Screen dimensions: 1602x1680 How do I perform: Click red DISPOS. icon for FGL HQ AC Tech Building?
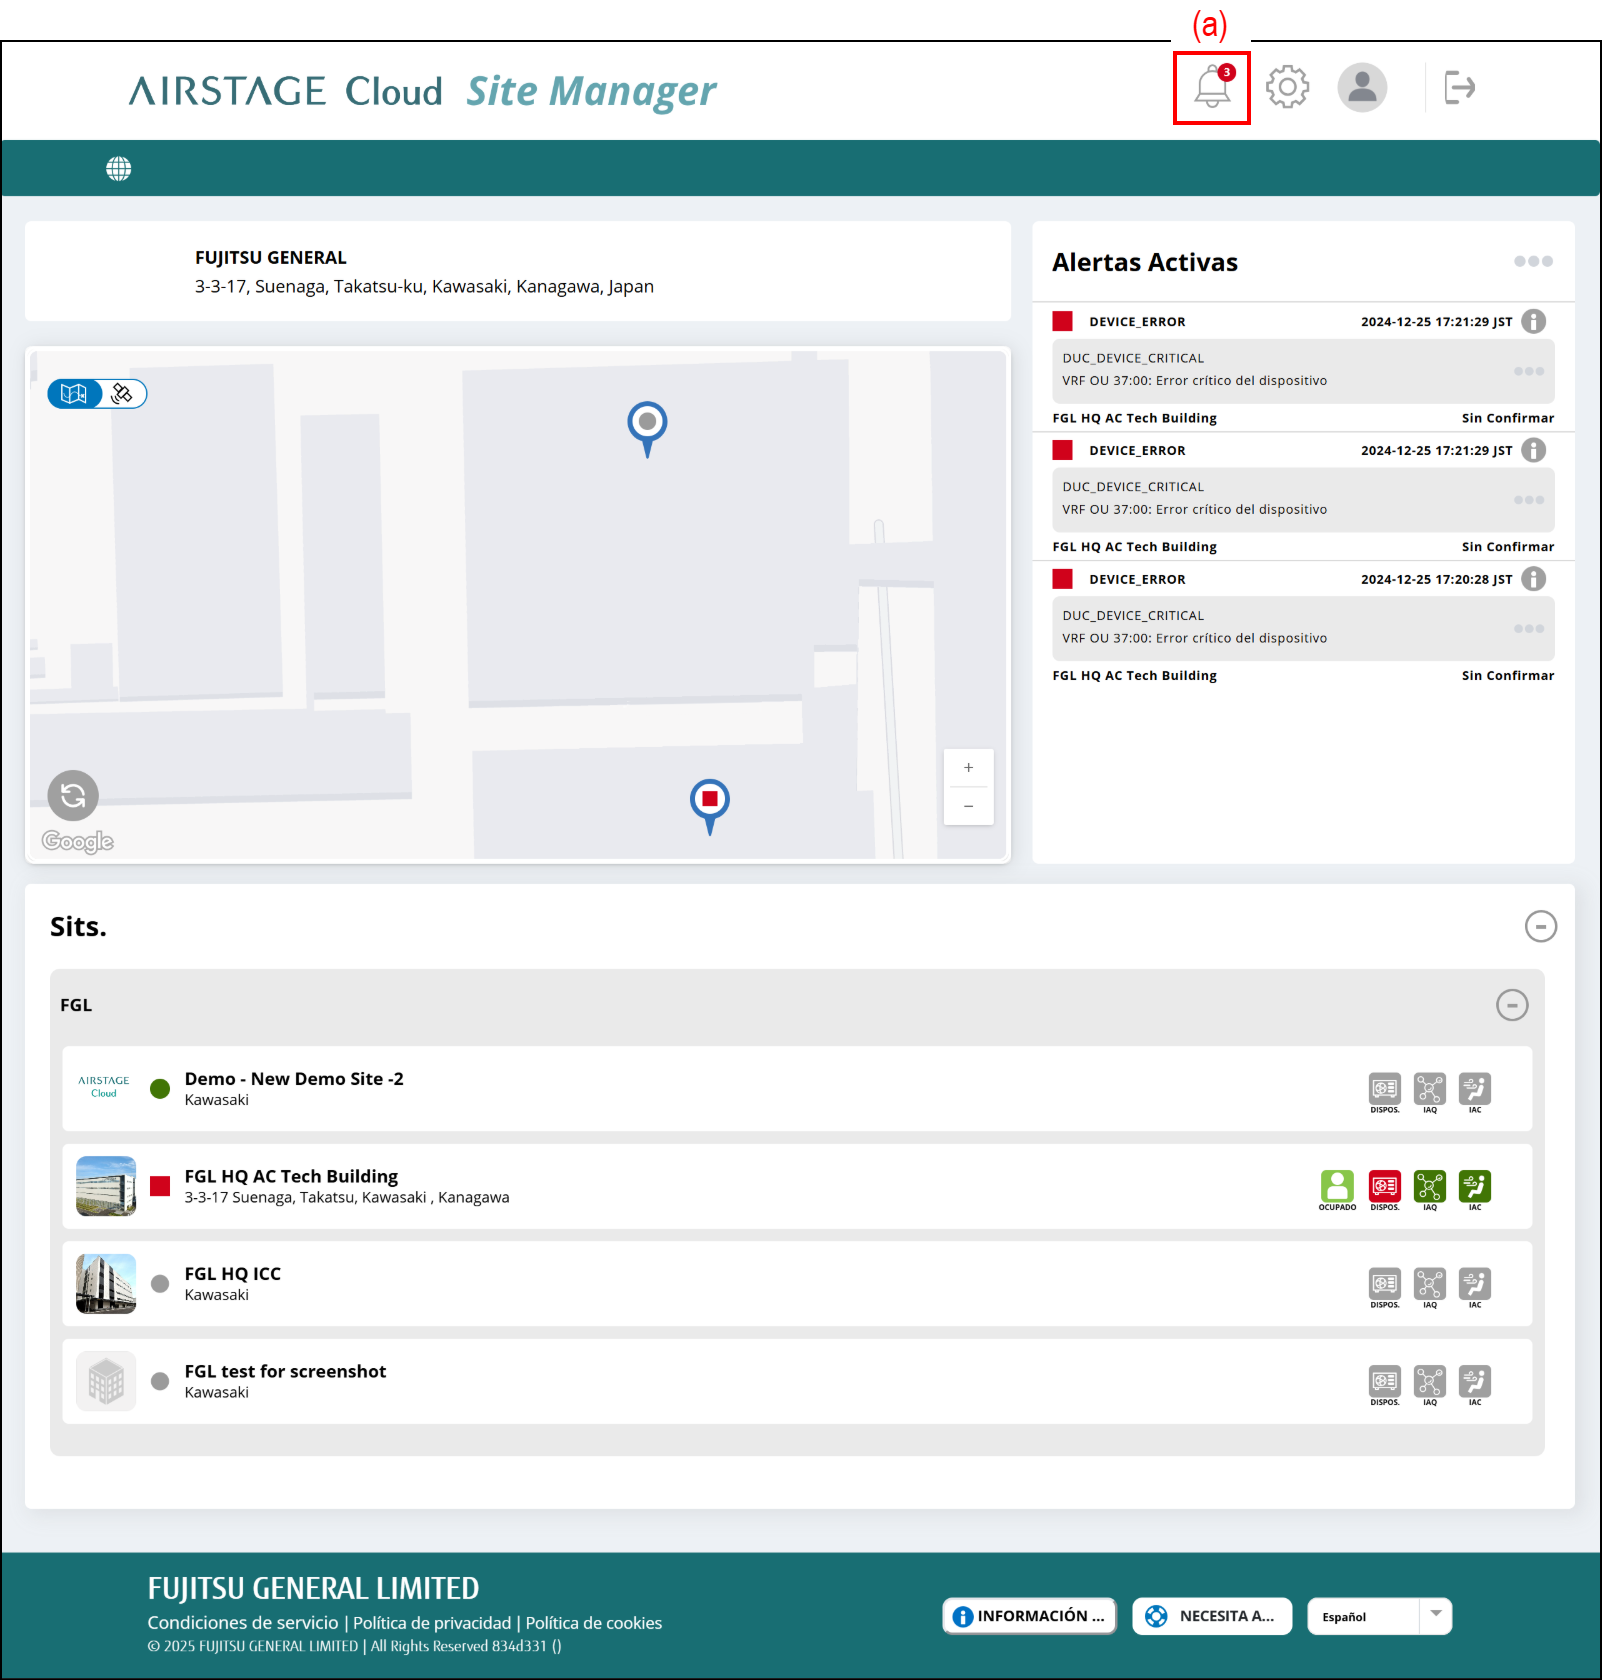[x=1384, y=1187]
